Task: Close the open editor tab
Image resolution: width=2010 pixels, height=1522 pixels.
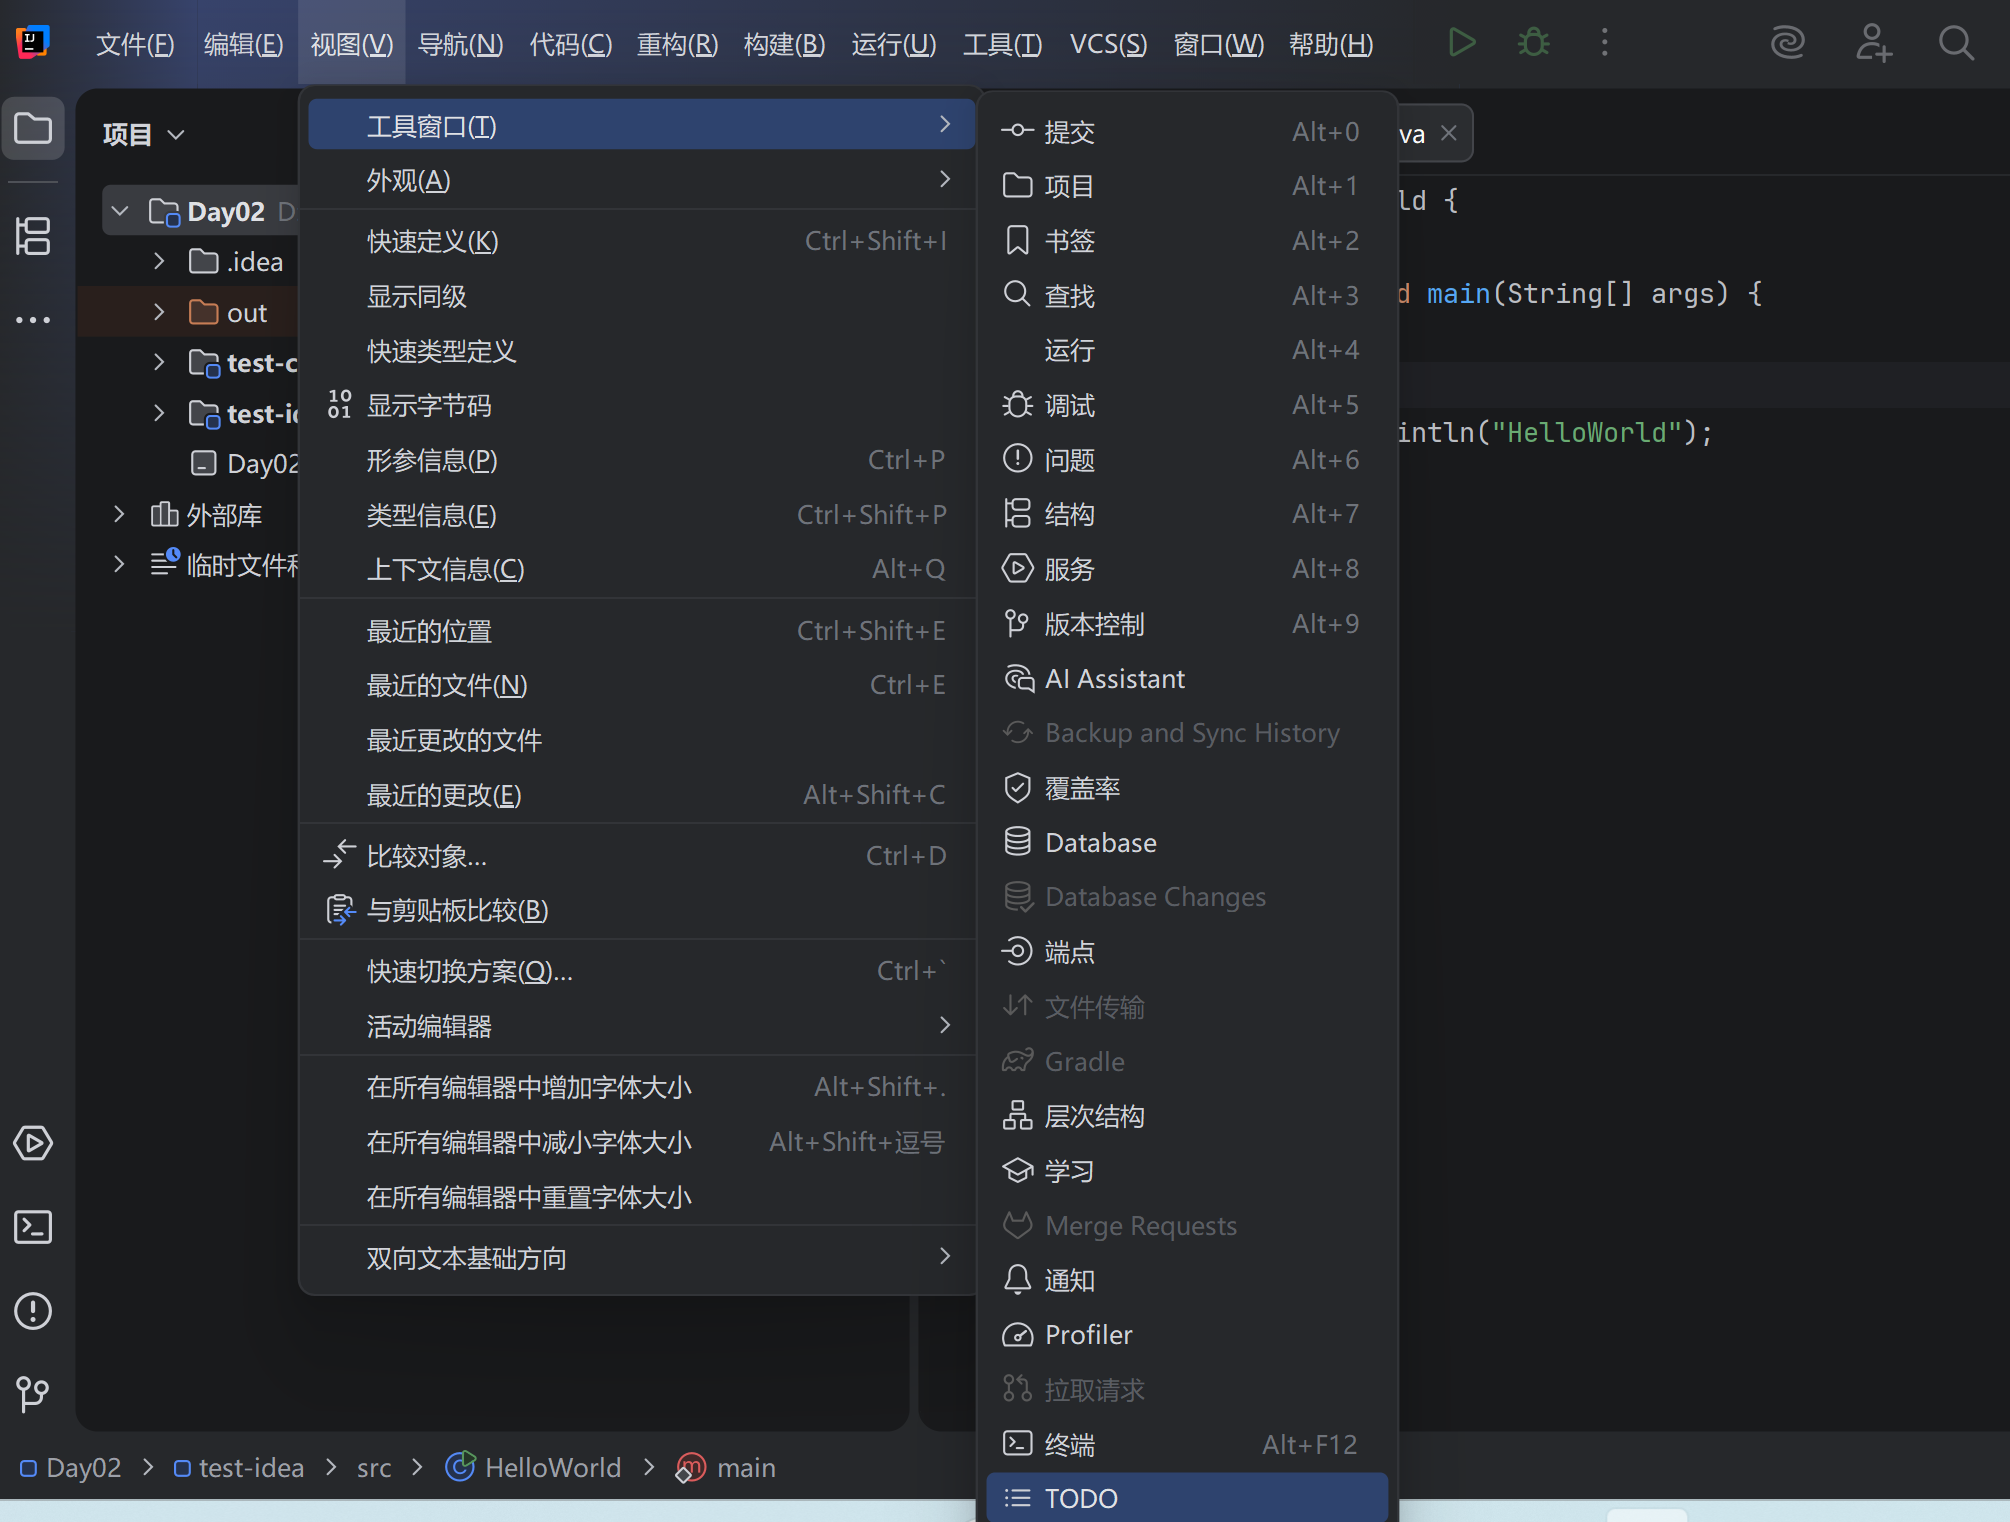Action: [x=1448, y=134]
